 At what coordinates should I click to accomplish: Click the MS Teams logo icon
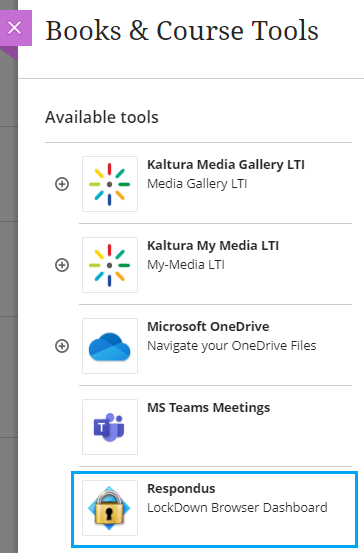(110, 427)
